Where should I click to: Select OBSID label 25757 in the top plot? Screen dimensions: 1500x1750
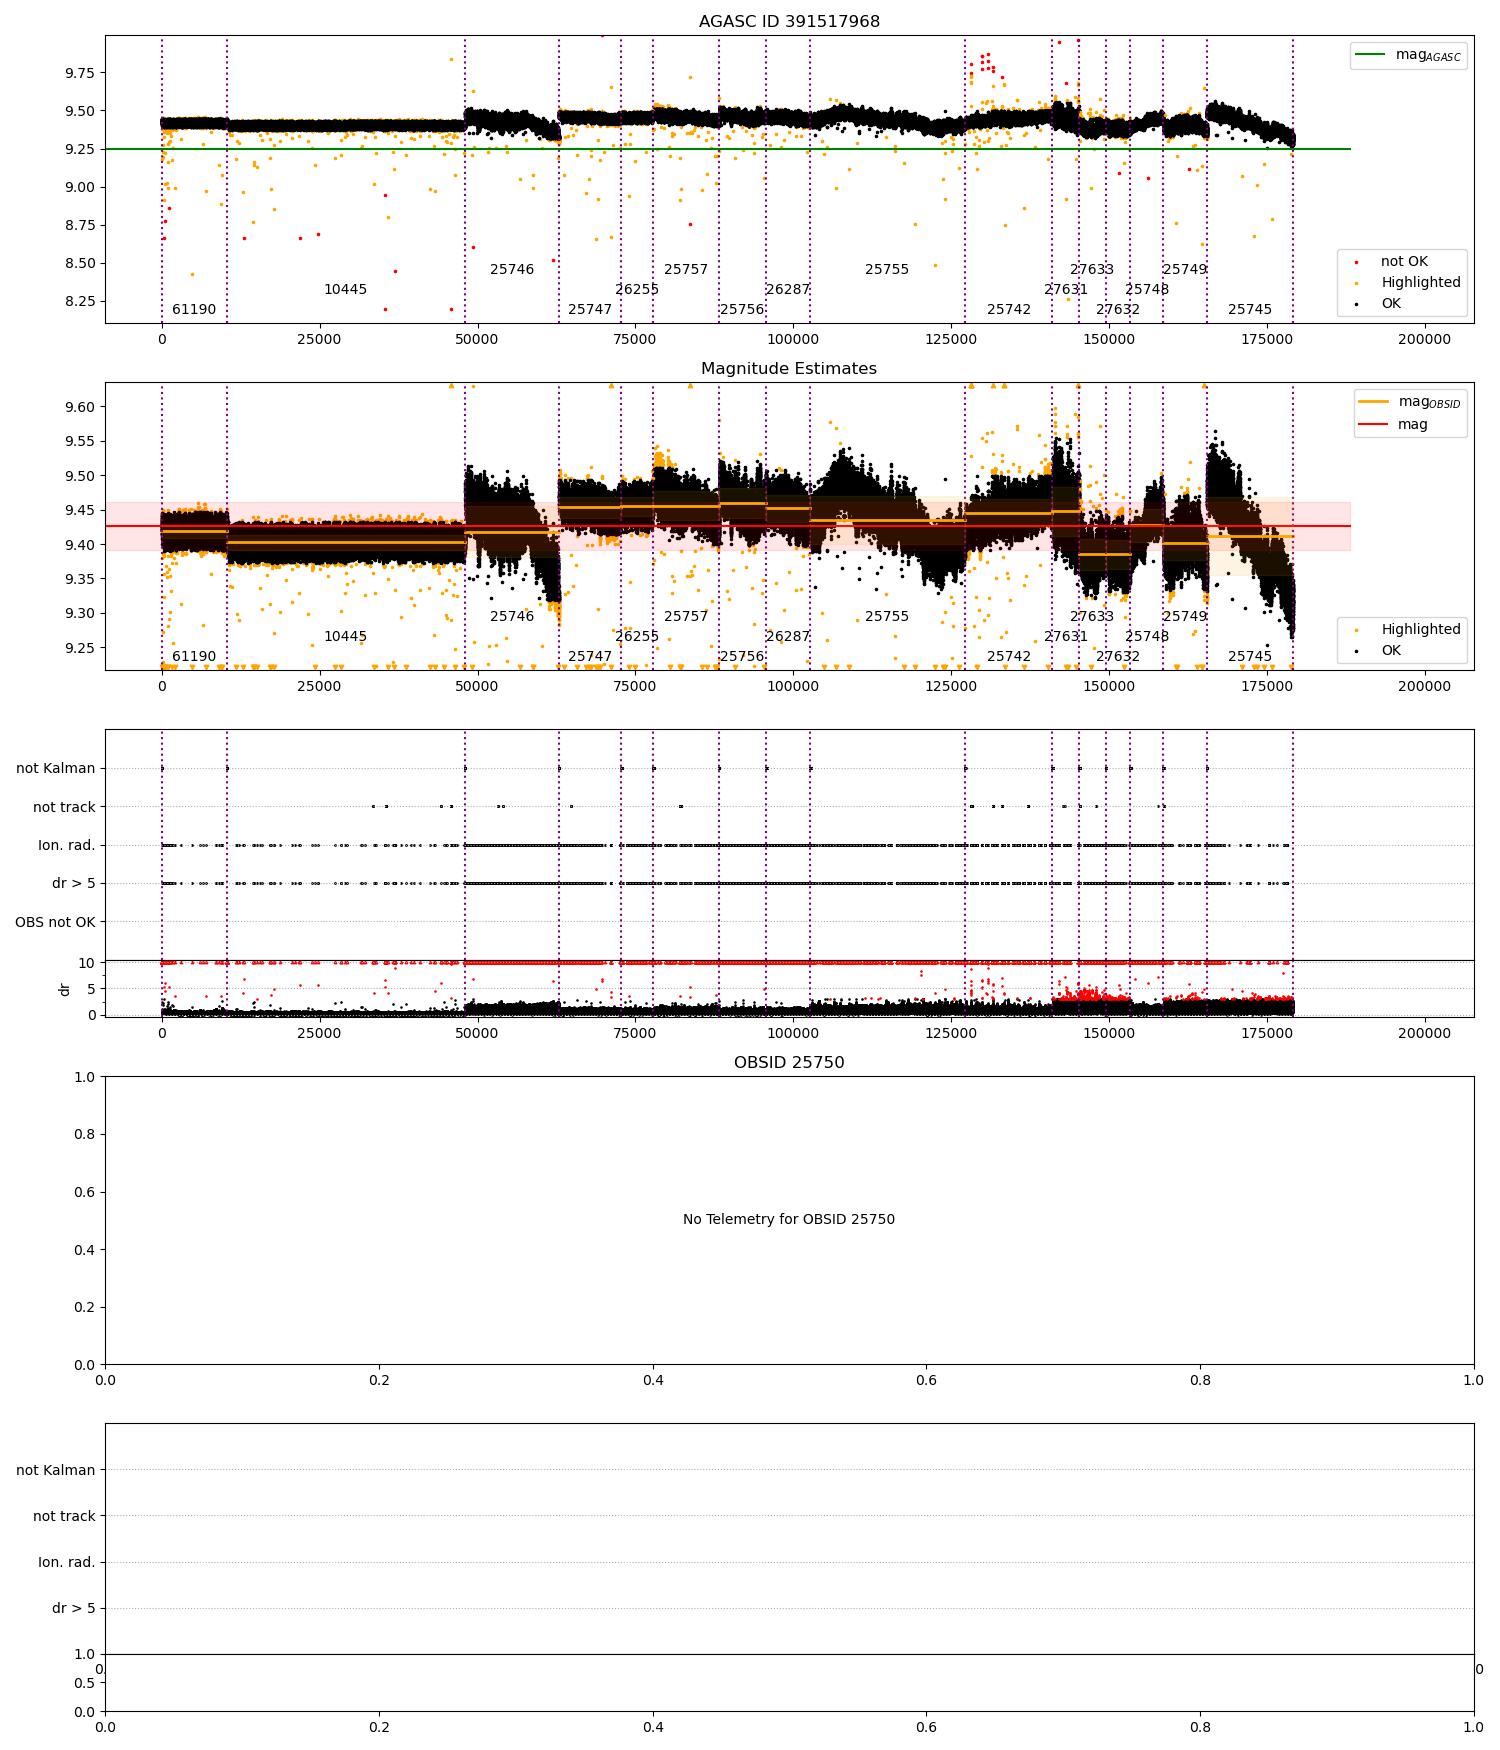tap(686, 270)
